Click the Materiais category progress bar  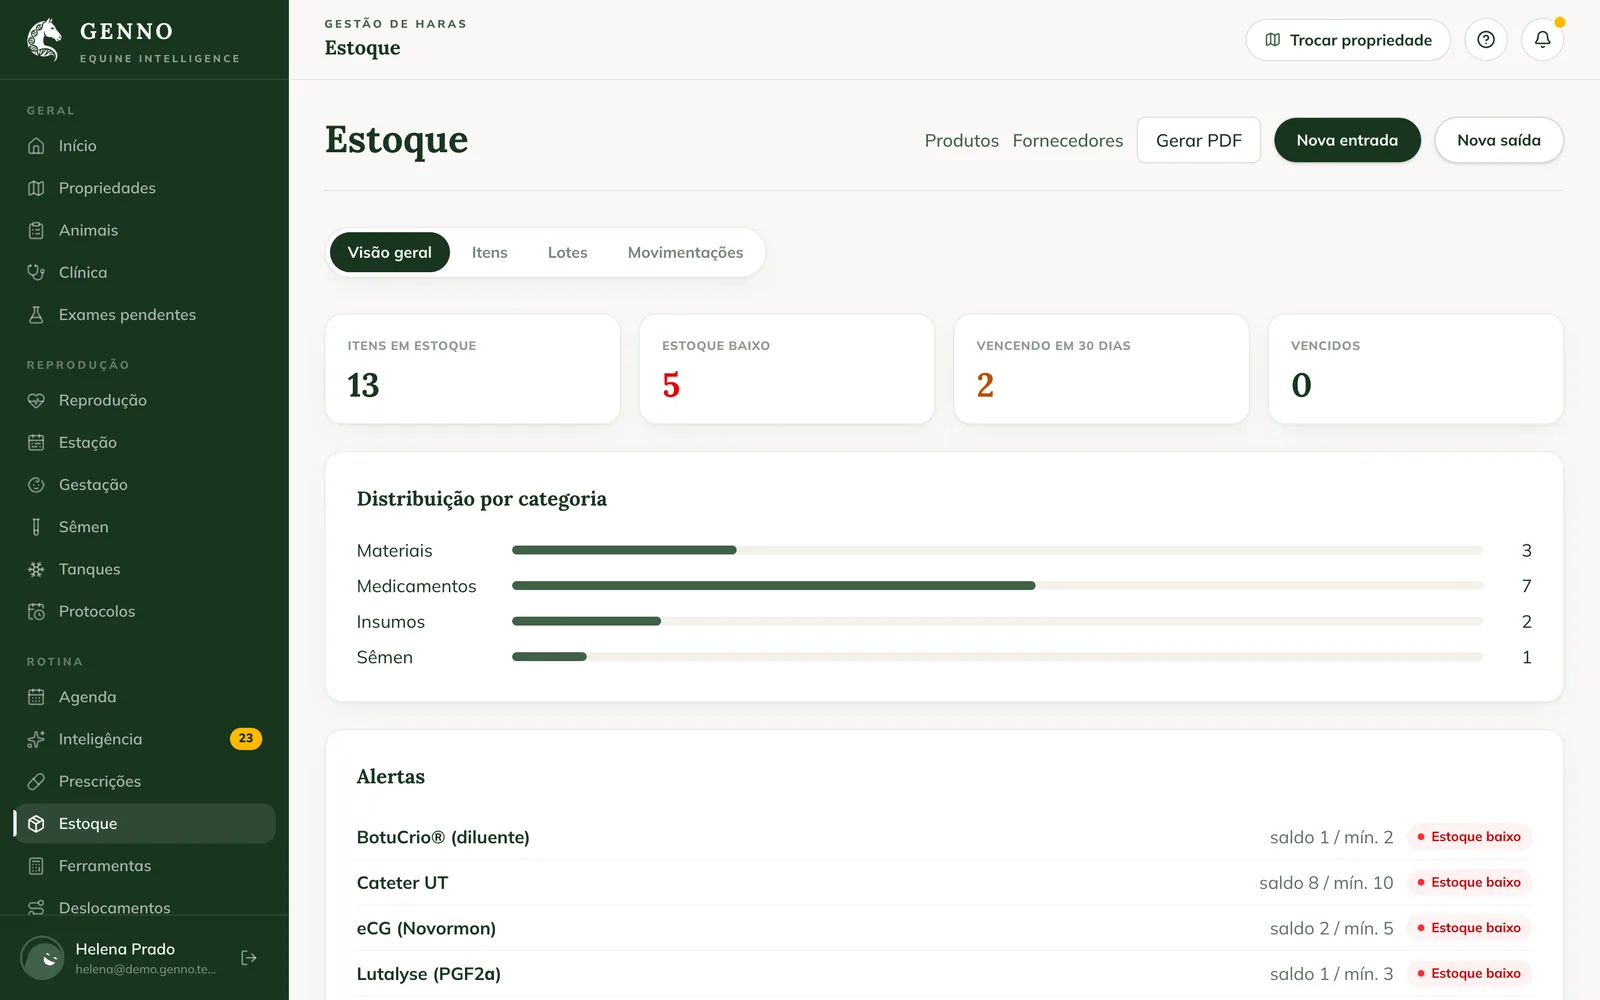(997, 550)
